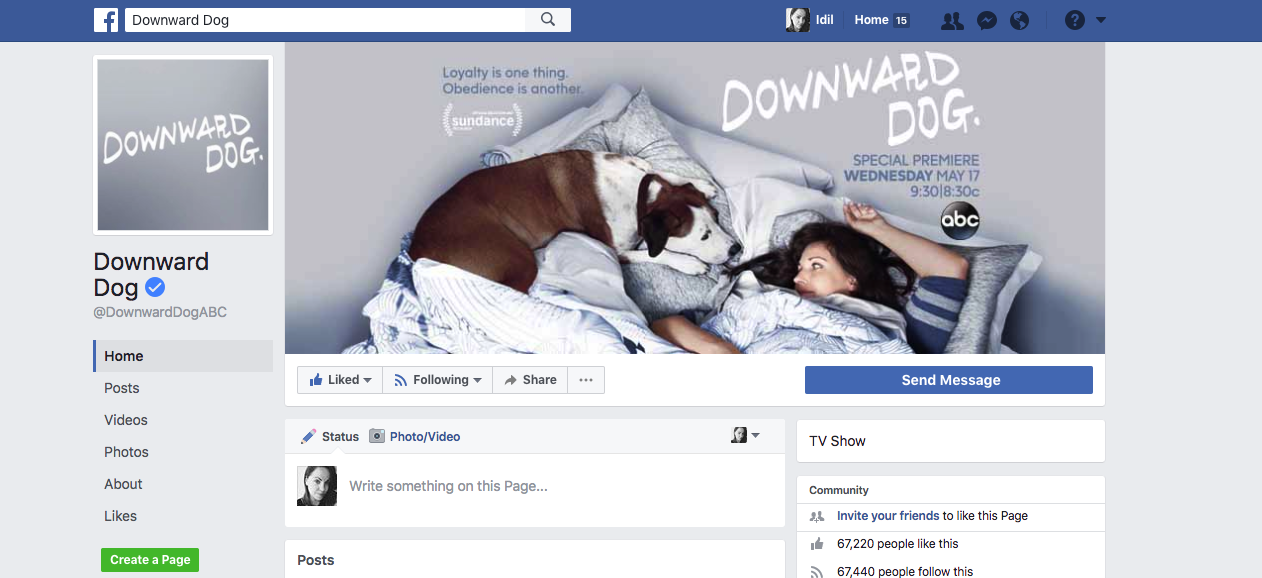
Task: Click Home notification count badge 15
Action: tap(901, 20)
